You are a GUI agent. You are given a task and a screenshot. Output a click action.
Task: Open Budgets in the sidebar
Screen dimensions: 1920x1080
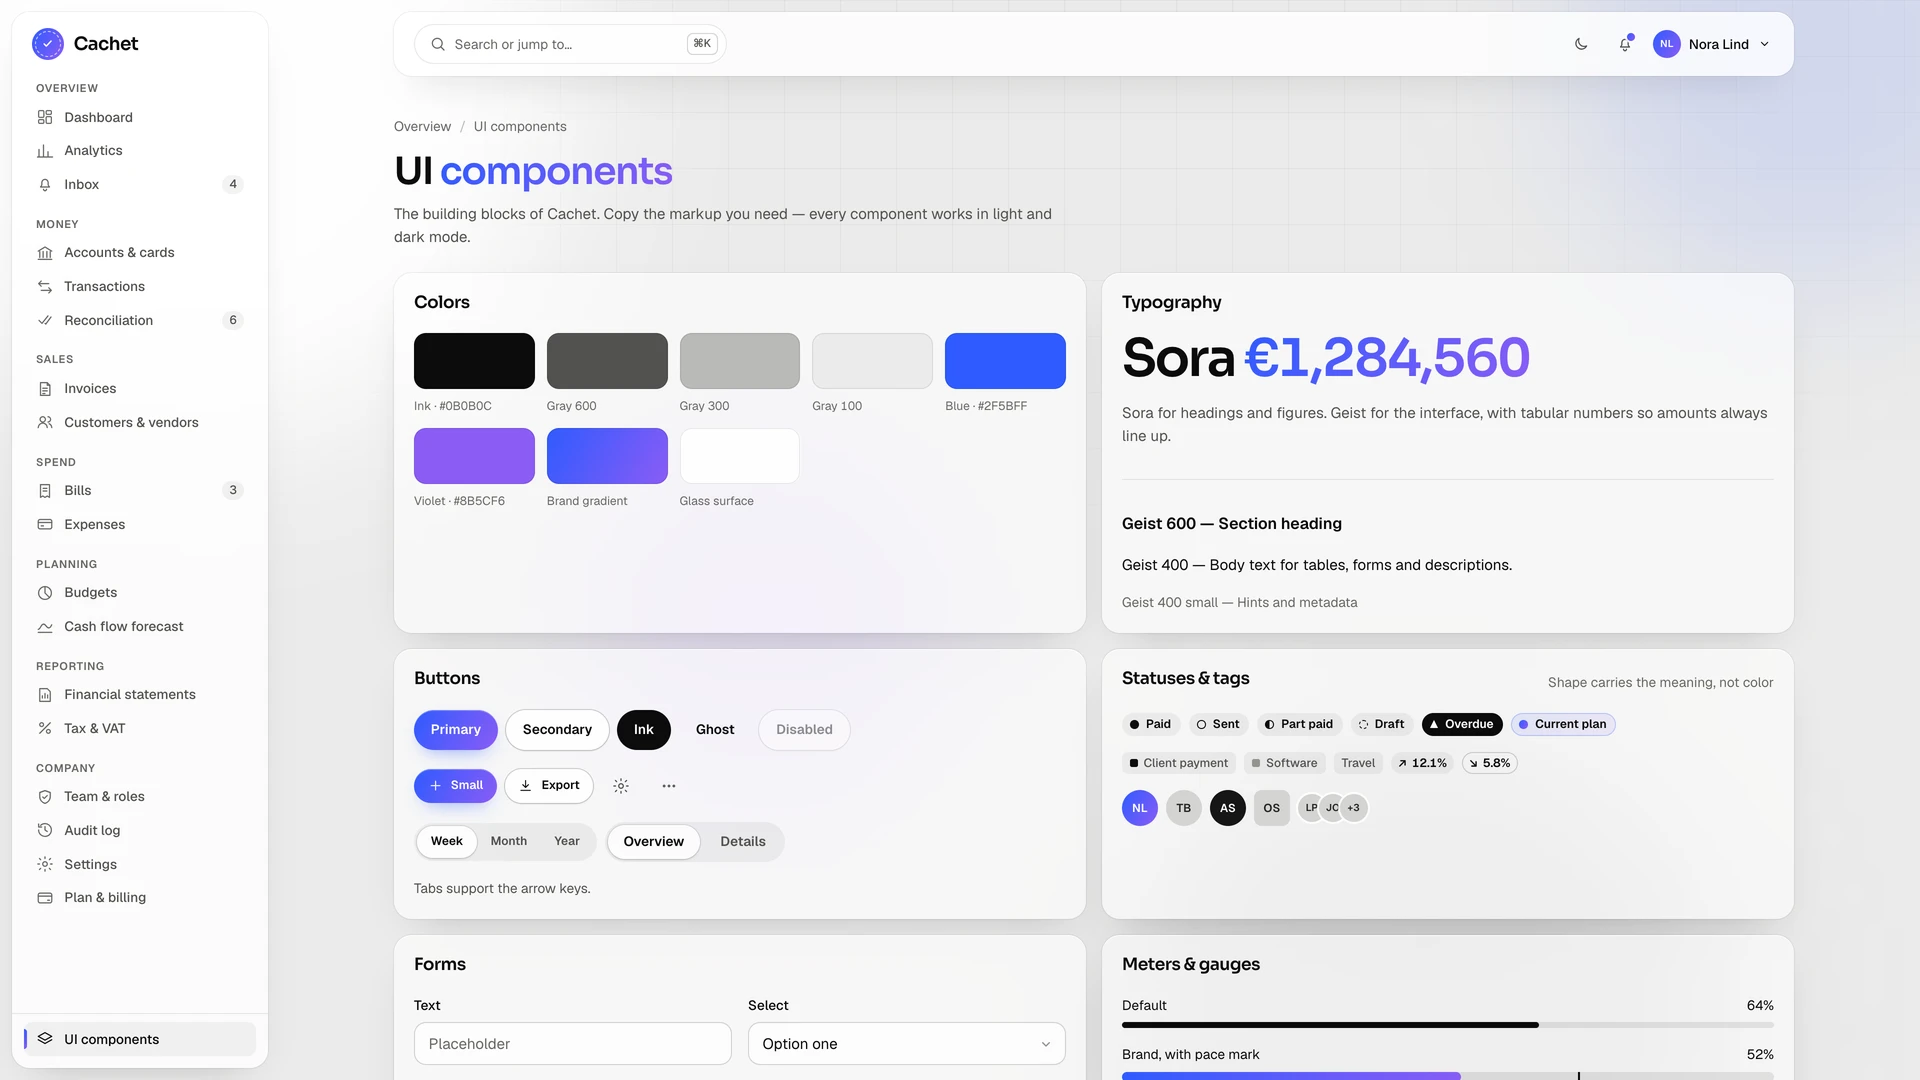click(x=140, y=593)
